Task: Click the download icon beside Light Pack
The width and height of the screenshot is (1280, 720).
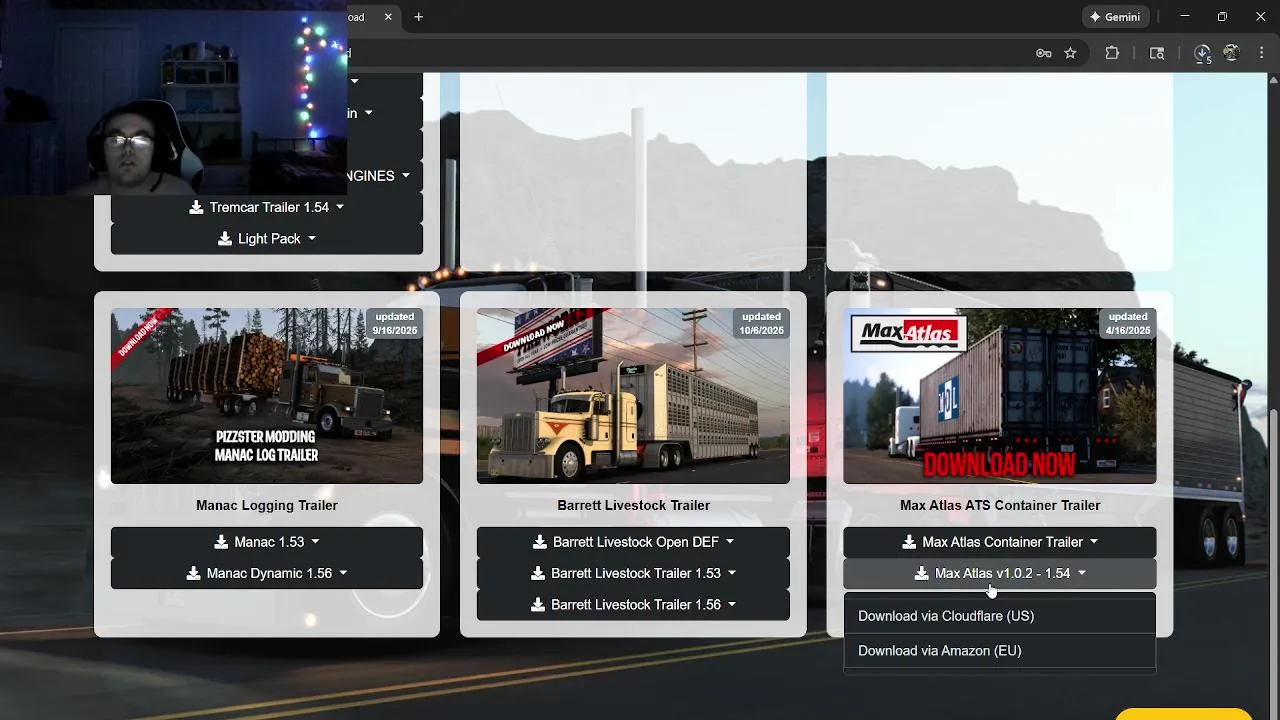Action: (225, 239)
